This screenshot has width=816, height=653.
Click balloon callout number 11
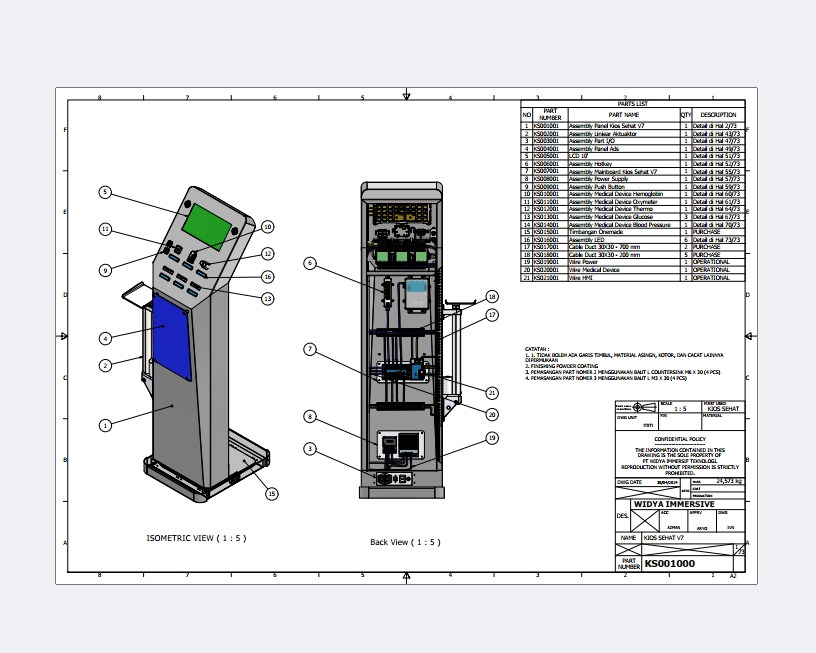[x=105, y=229]
